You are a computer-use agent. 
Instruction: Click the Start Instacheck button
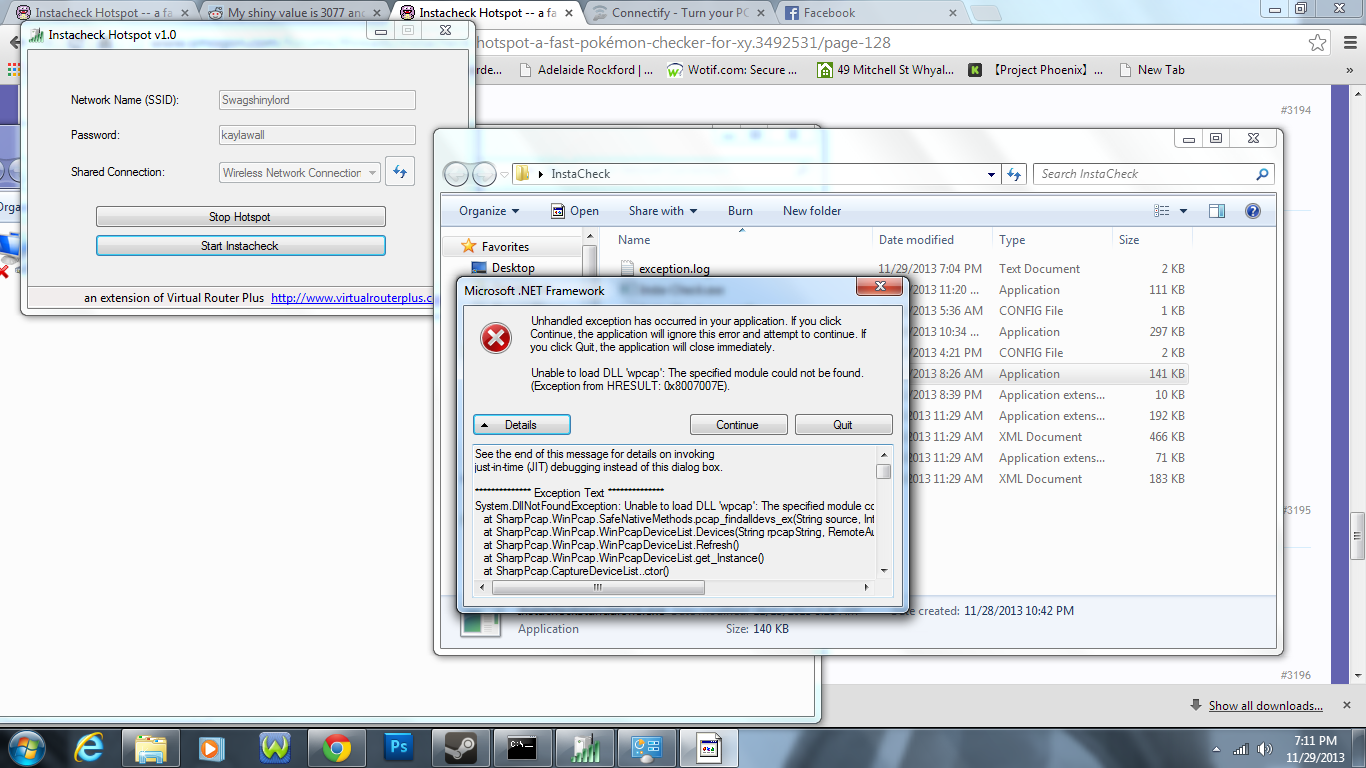pos(240,246)
